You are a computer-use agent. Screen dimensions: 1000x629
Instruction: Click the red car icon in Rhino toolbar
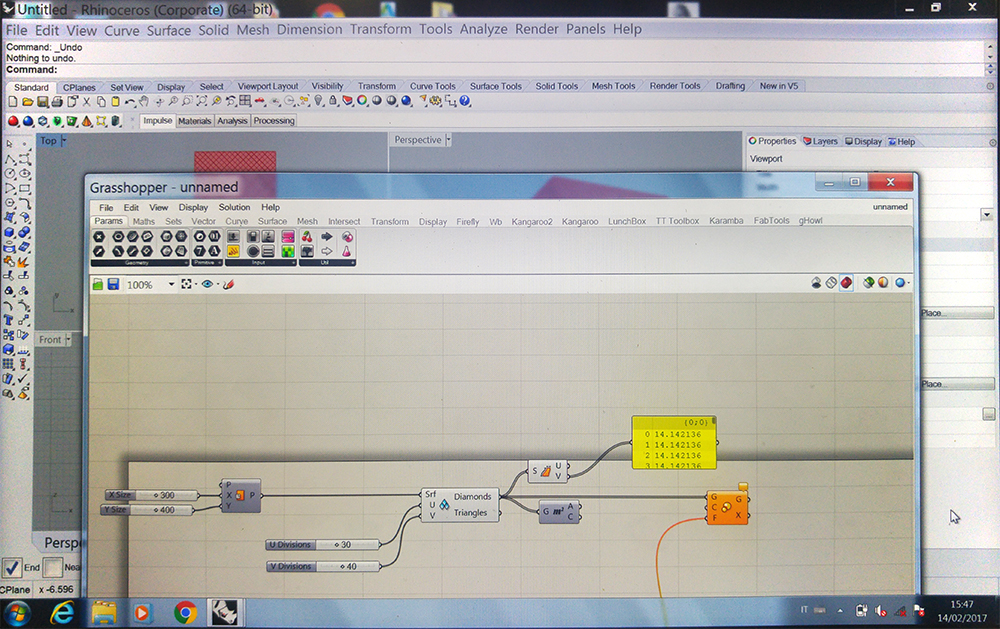[260, 101]
